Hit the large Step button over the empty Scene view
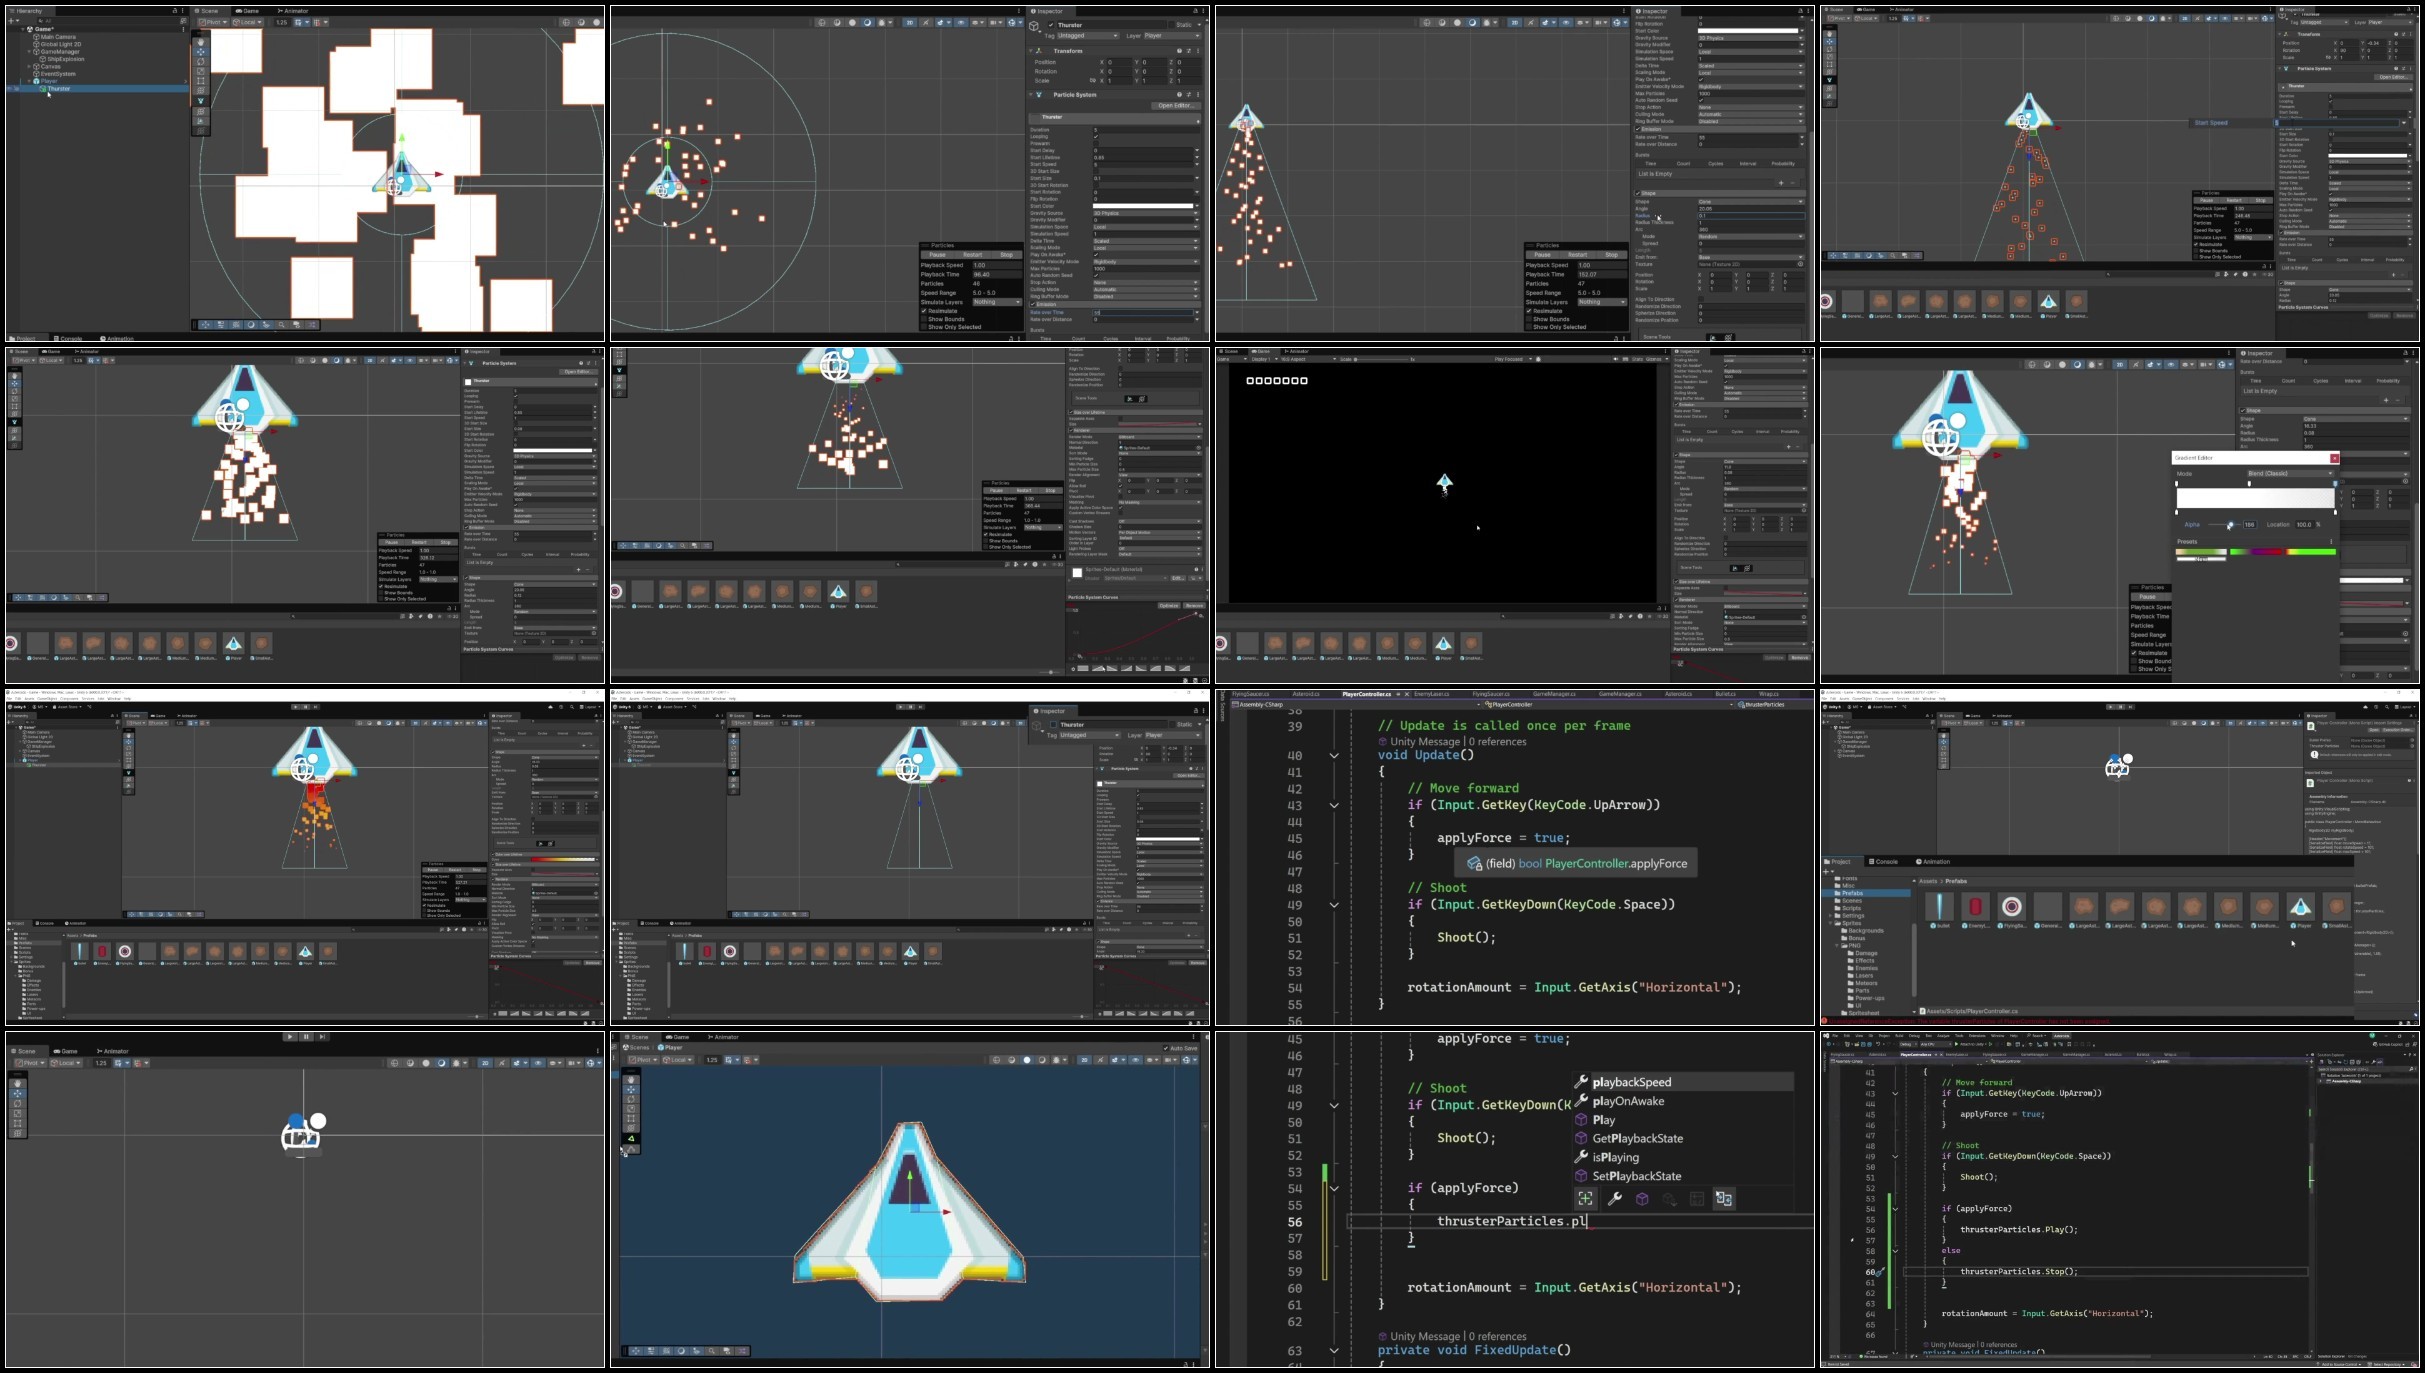 [322, 1037]
